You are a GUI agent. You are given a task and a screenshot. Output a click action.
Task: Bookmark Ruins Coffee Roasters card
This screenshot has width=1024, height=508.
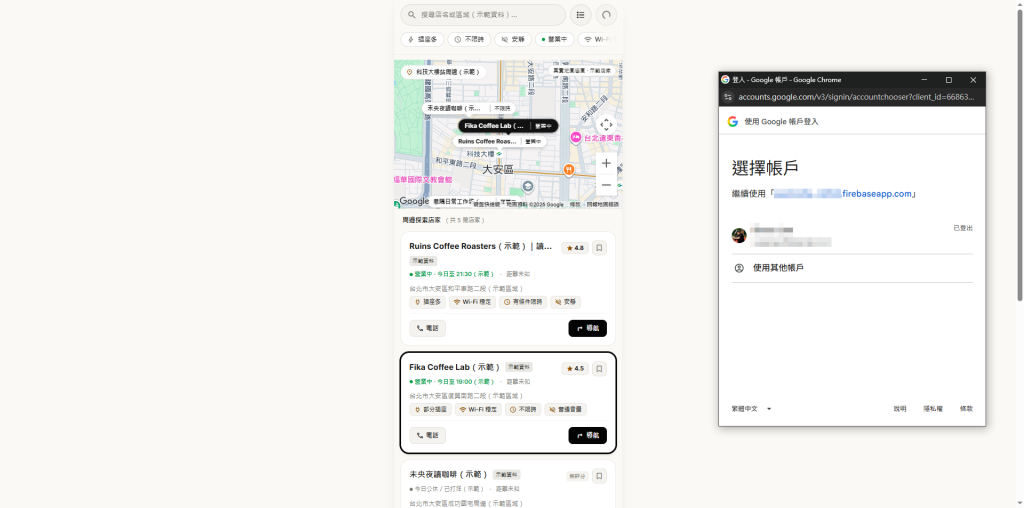click(599, 248)
